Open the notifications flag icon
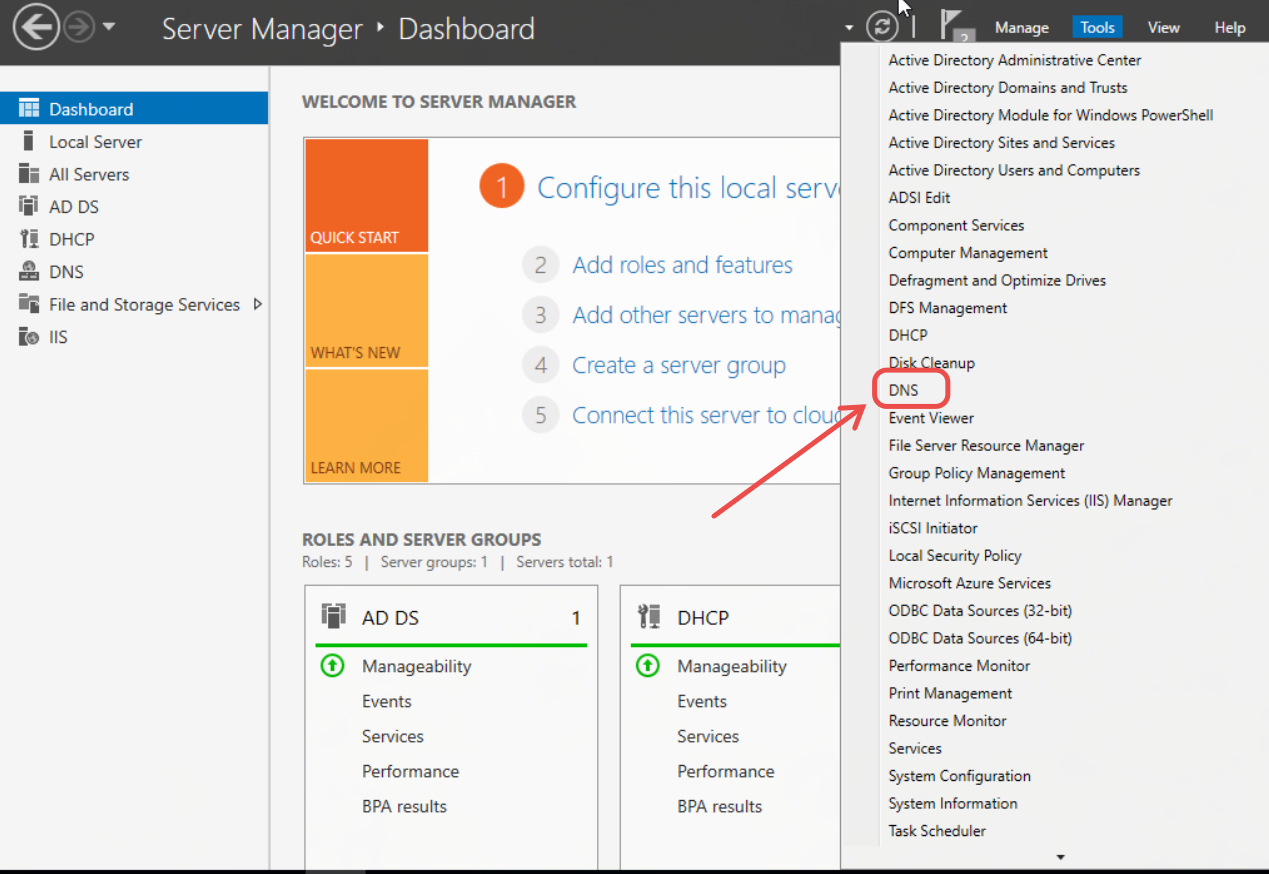 pyautogui.click(x=955, y=27)
